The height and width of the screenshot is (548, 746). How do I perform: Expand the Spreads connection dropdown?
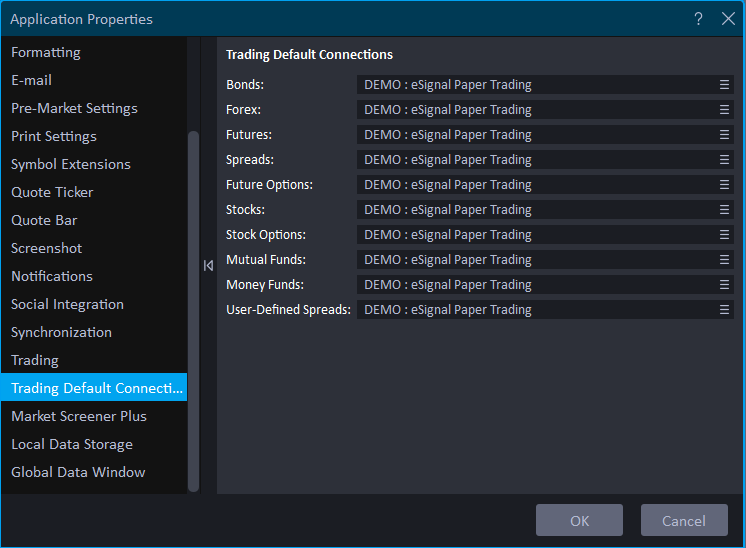[545, 160]
